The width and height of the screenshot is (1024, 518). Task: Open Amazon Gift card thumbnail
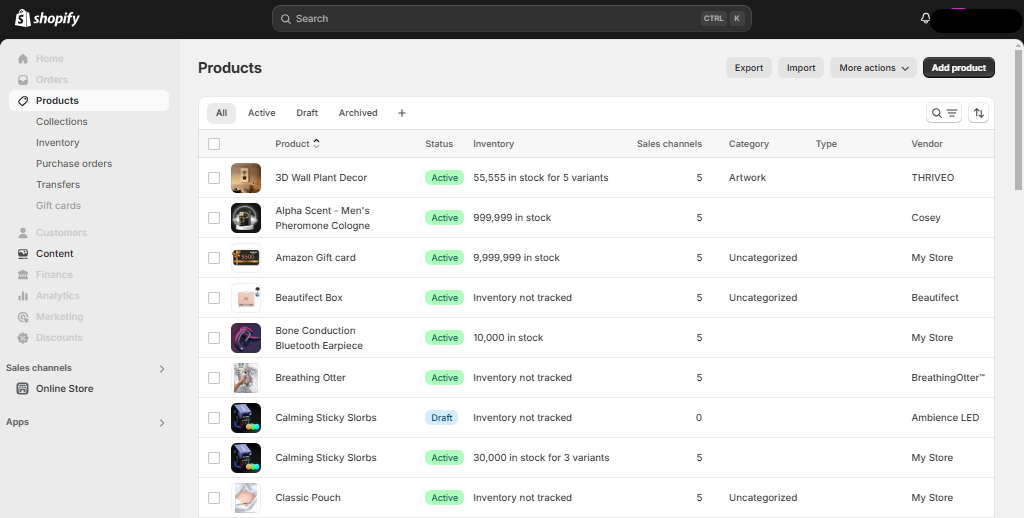coord(246,257)
